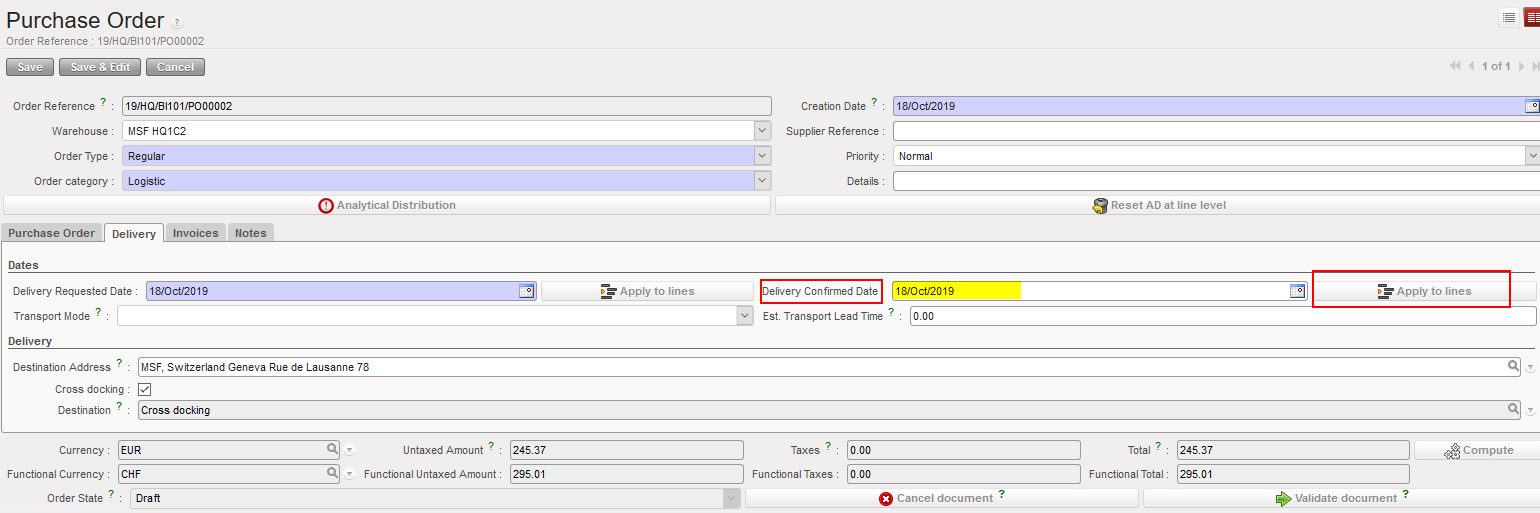Expand the Transport Mode dropdown

(745, 316)
